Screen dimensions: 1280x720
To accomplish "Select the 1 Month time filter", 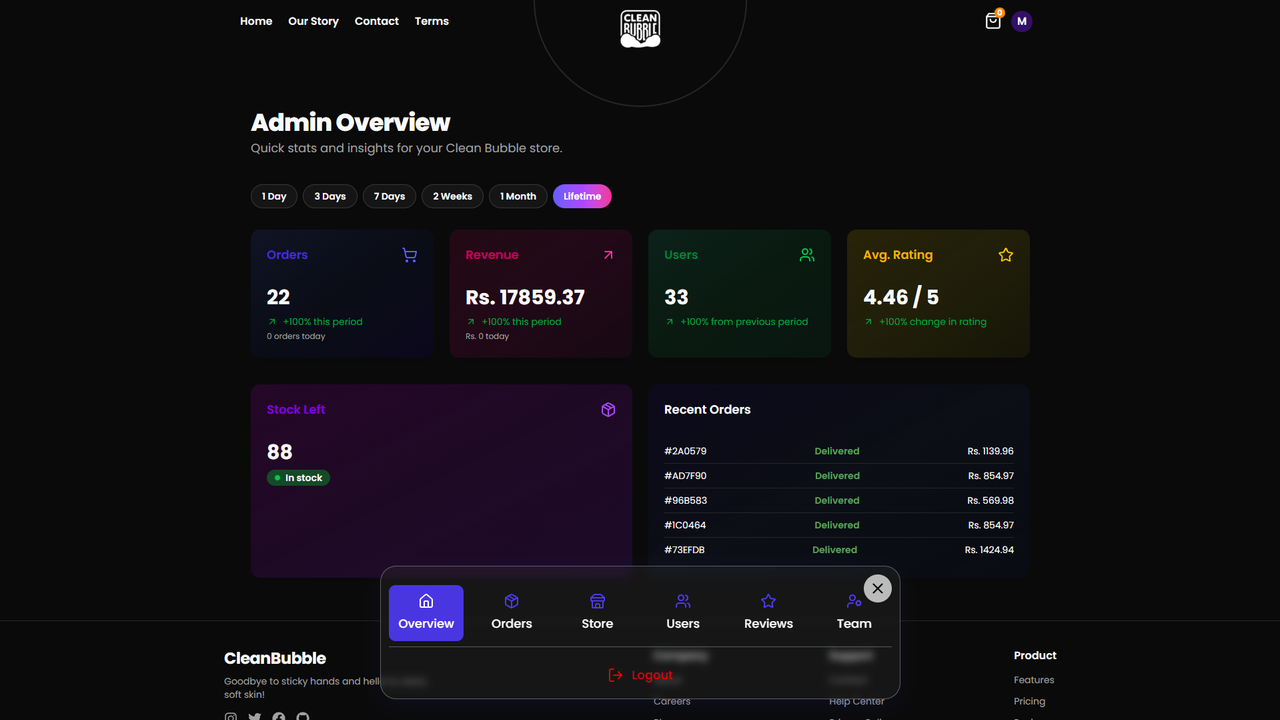I will 518,196.
